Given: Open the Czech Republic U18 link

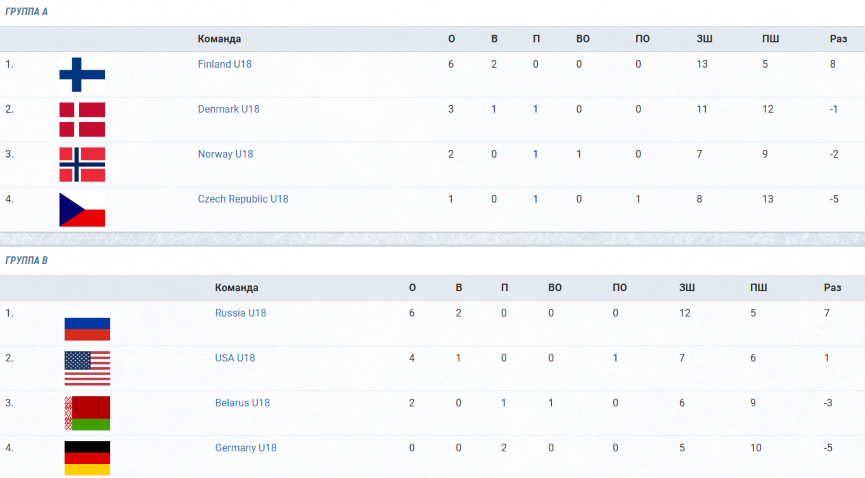Looking at the screenshot, I should tap(243, 199).
